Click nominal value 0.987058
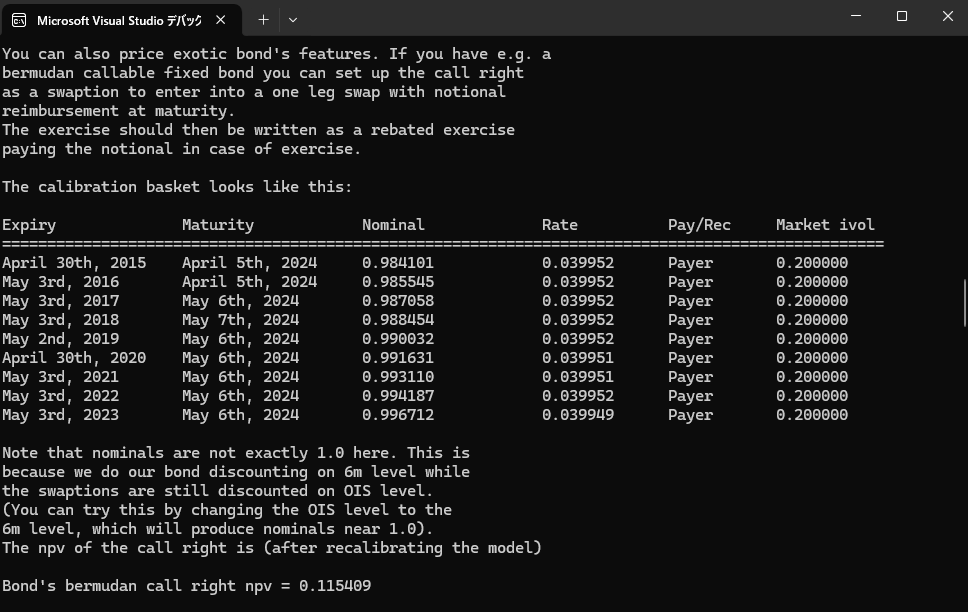The height and width of the screenshot is (612, 968). click(398, 301)
